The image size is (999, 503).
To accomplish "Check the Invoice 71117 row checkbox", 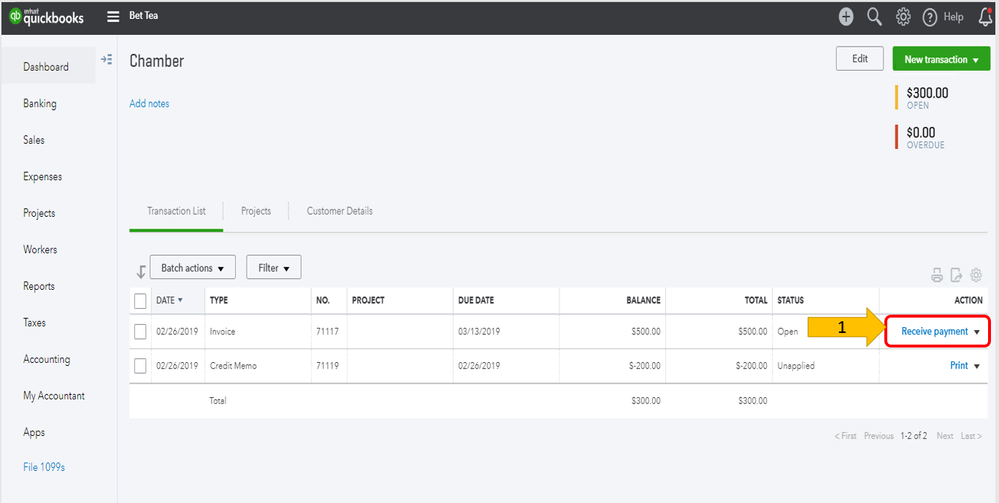I will pos(140,332).
